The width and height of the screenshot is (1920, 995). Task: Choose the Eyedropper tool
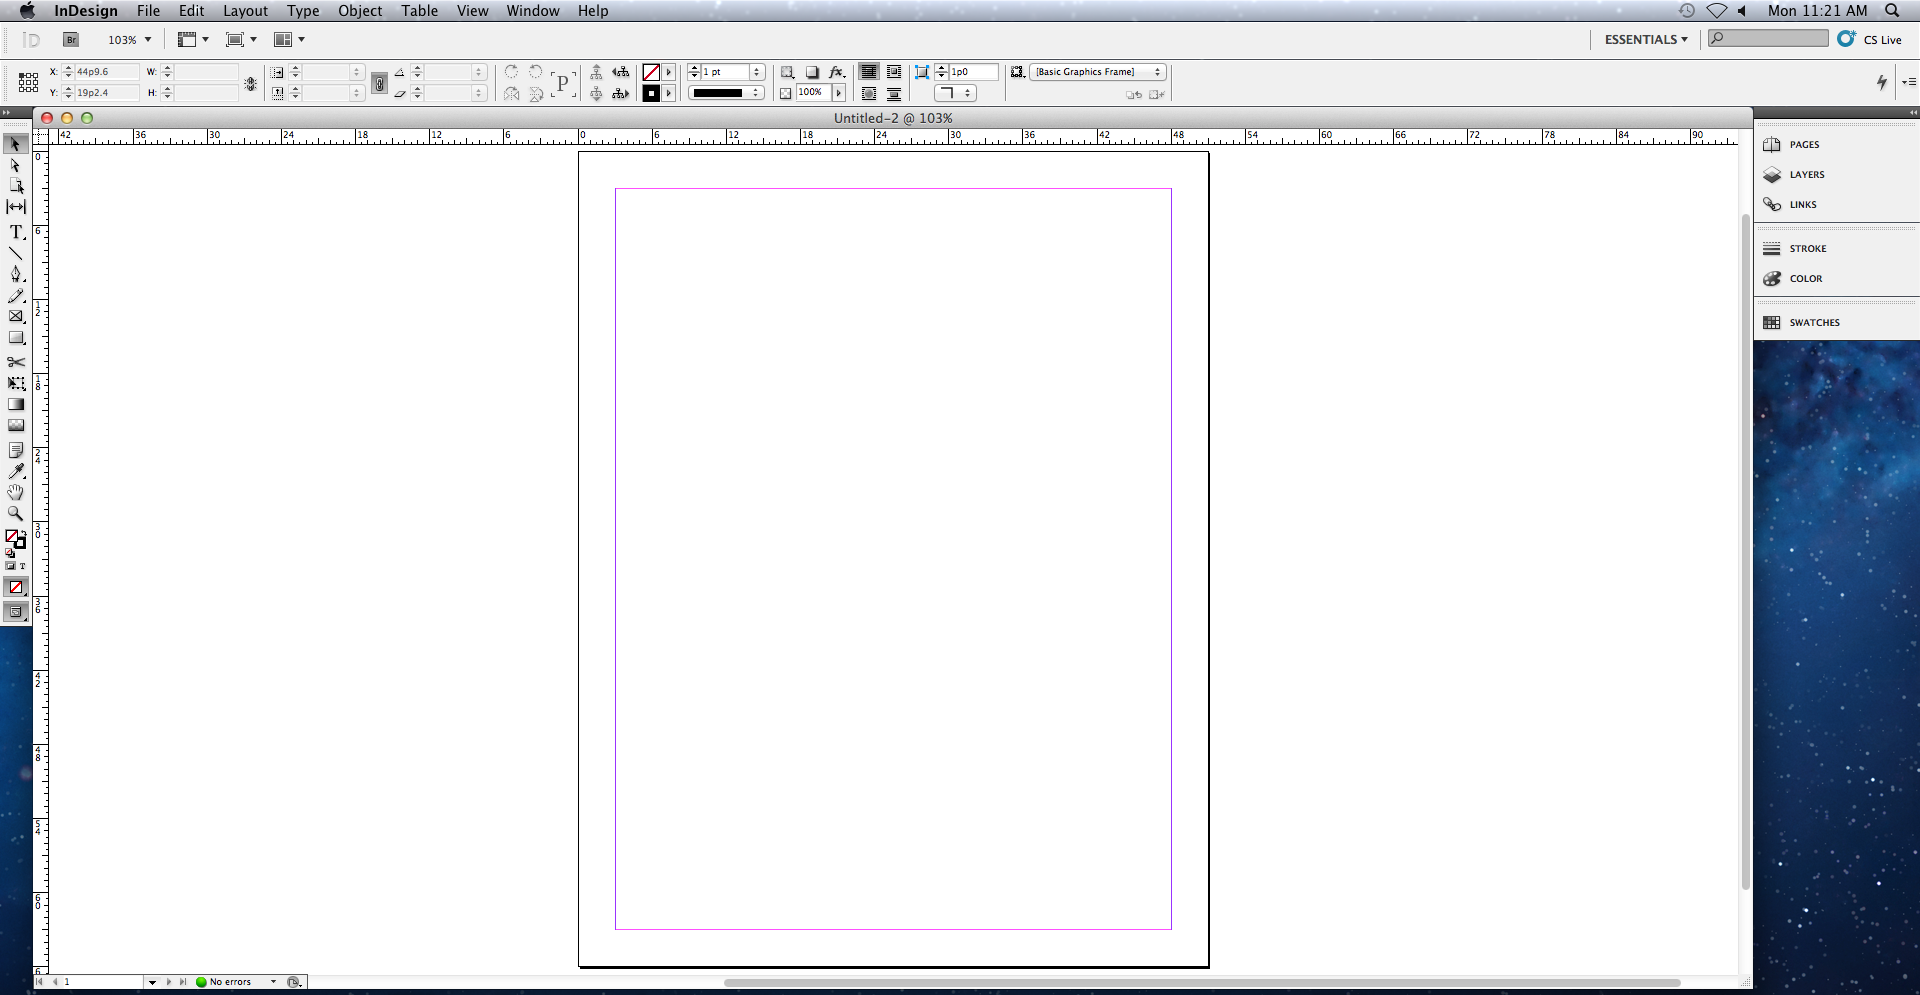click(x=16, y=471)
